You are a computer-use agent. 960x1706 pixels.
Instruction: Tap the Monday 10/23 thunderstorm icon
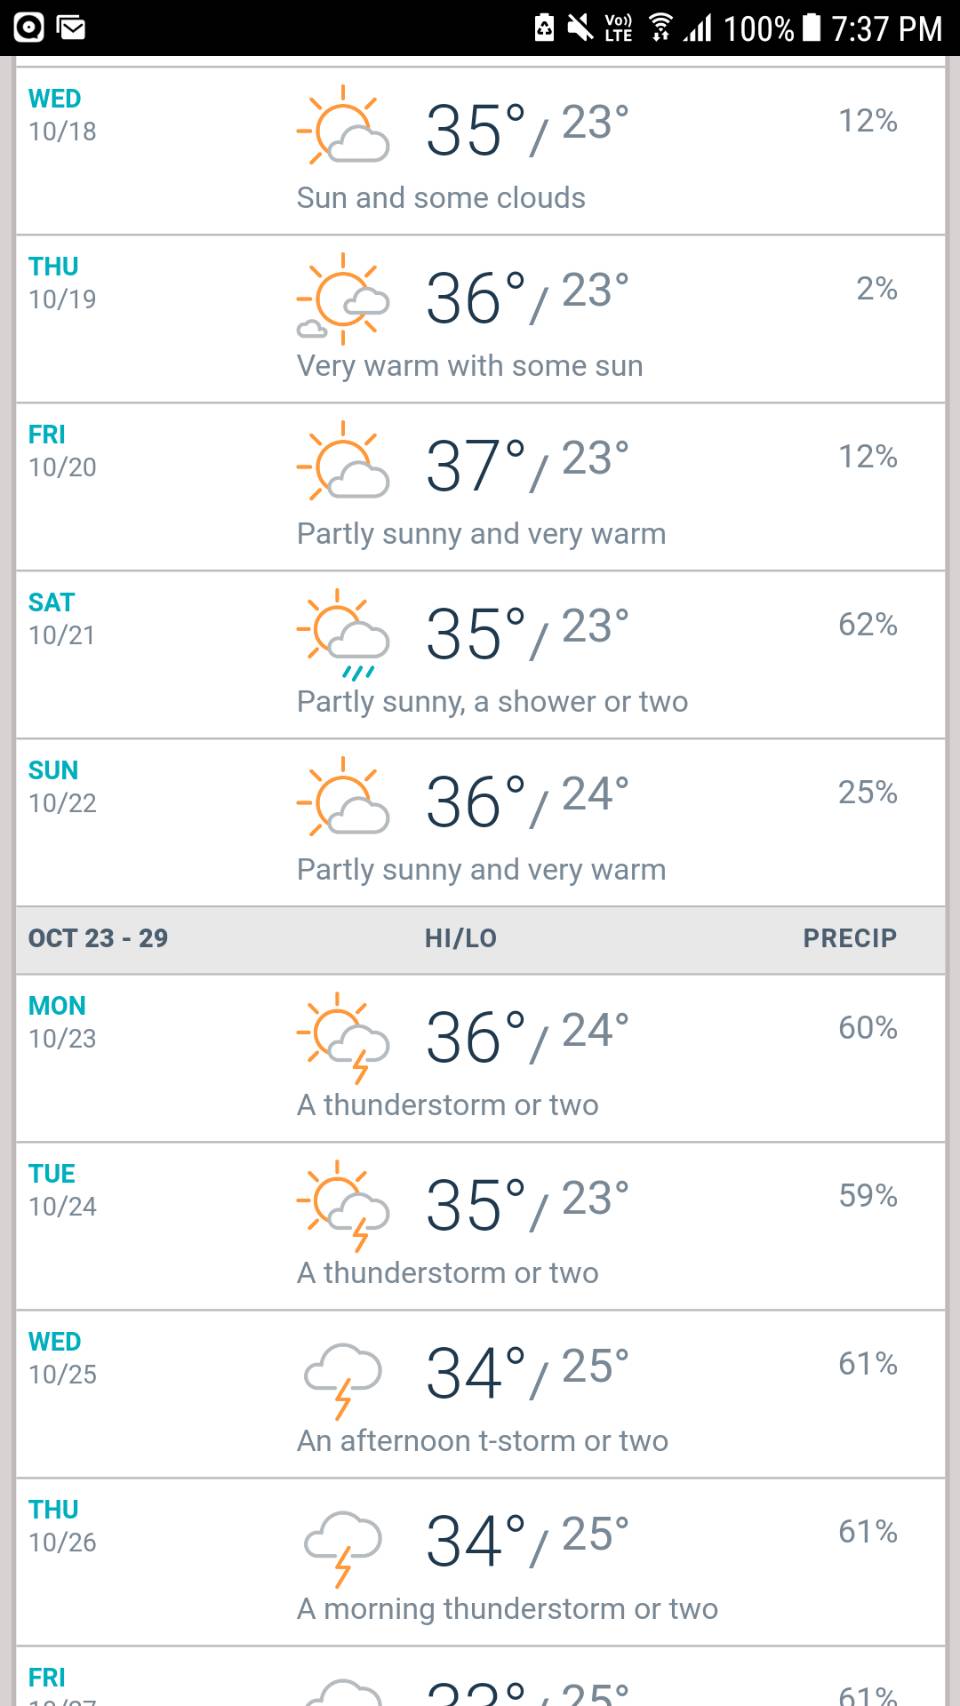pyautogui.click(x=343, y=1038)
